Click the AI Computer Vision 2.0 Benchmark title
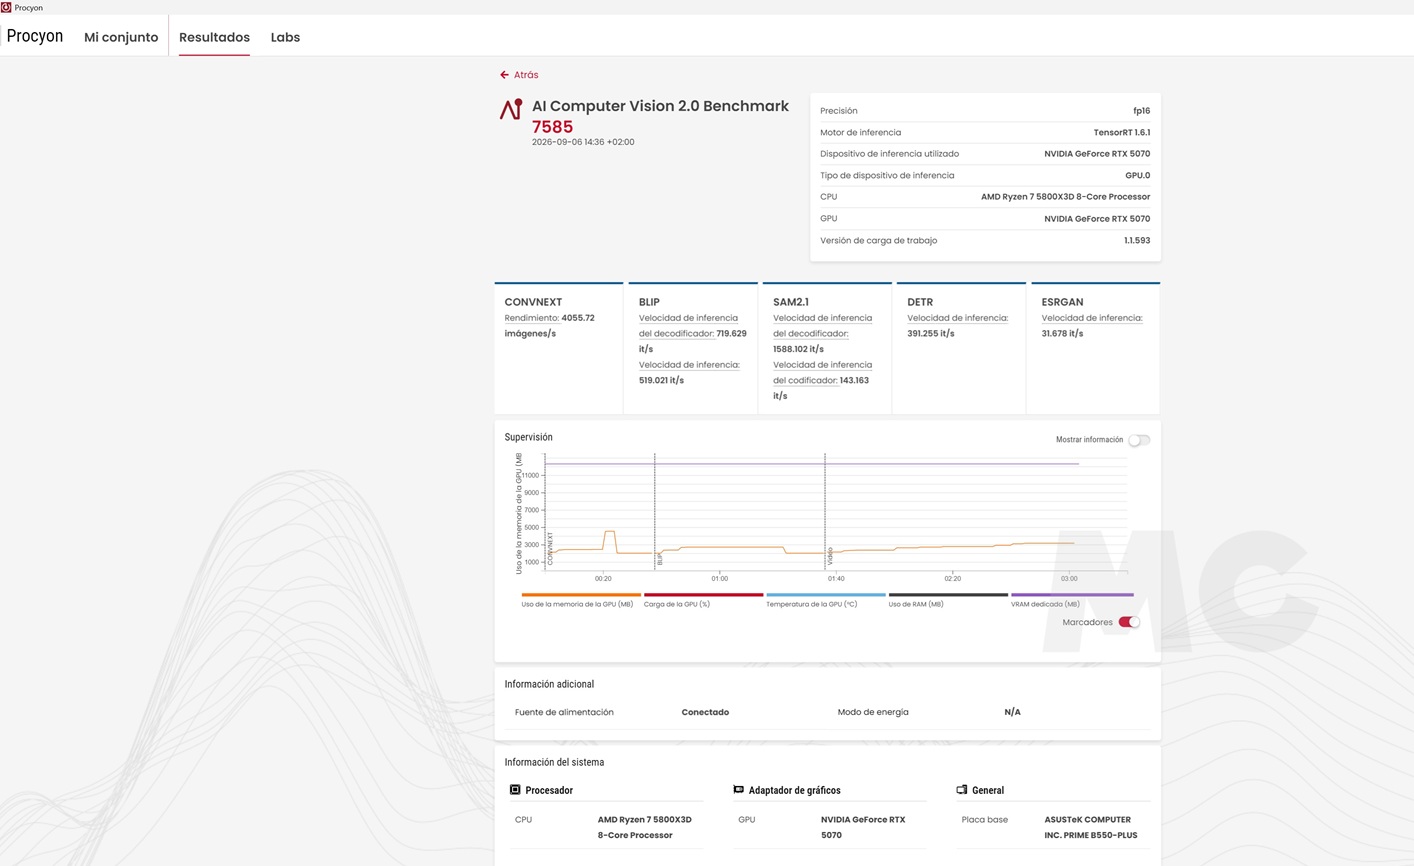 660,106
